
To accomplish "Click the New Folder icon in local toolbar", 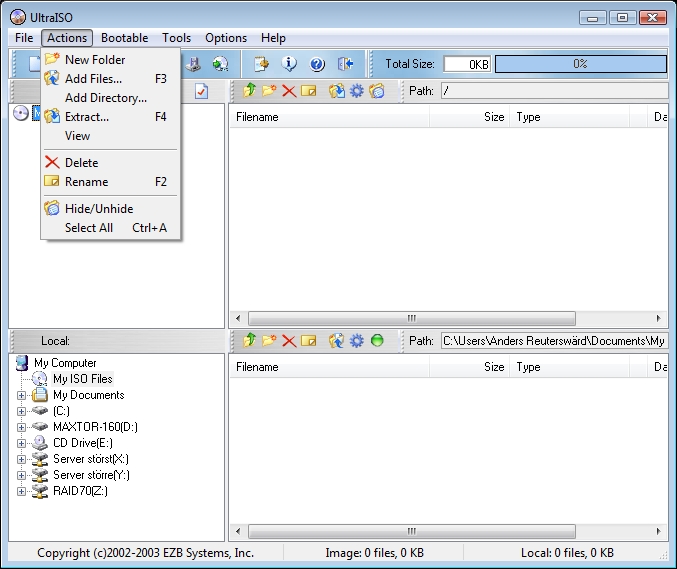I will [269, 341].
